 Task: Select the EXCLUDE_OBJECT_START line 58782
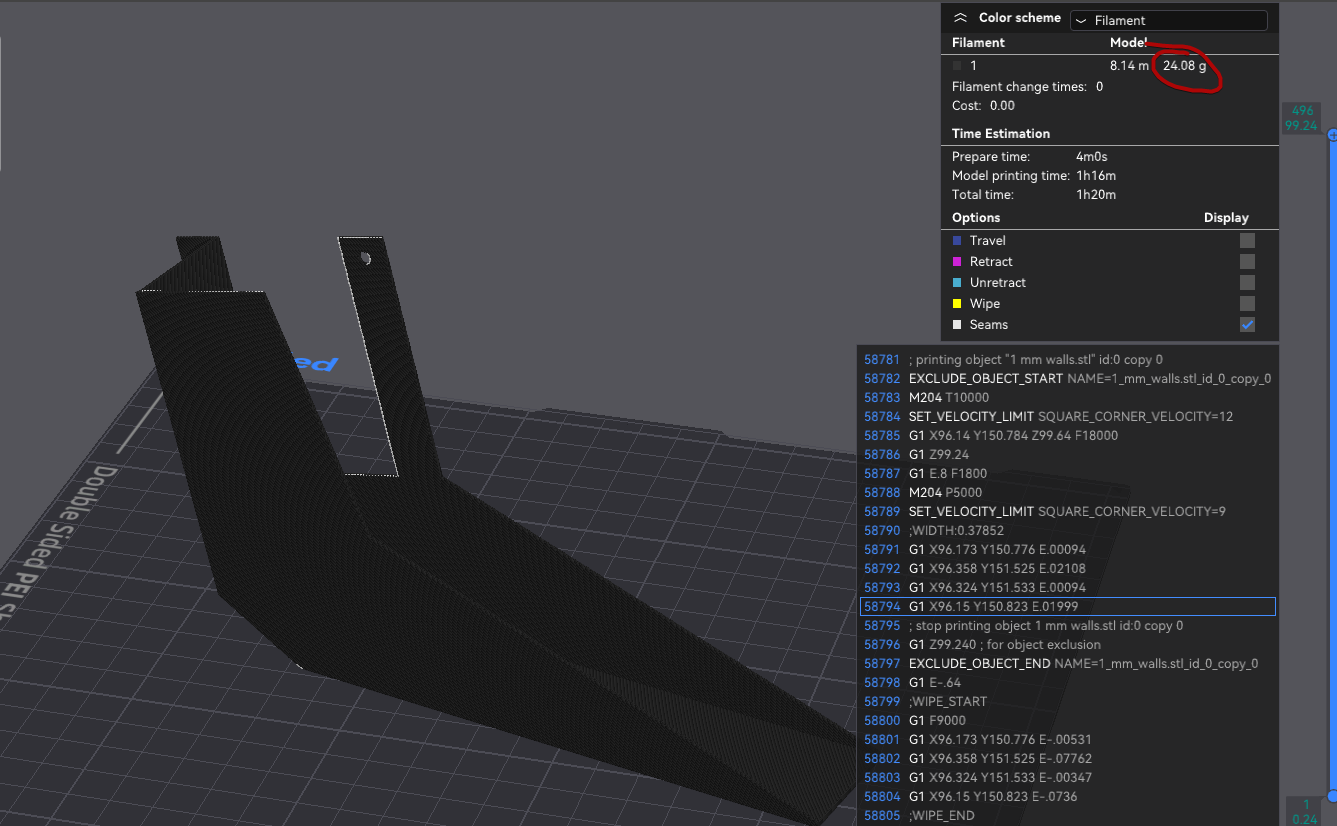coord(1067,378)
